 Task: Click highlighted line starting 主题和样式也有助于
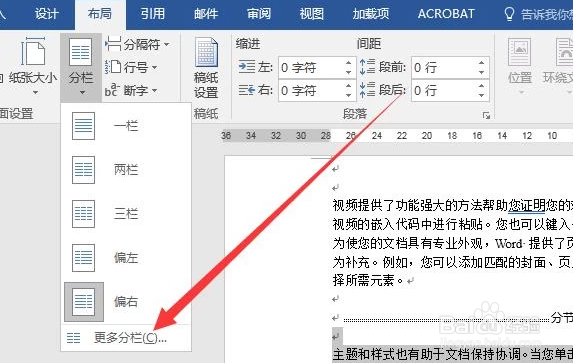(452, 354)
